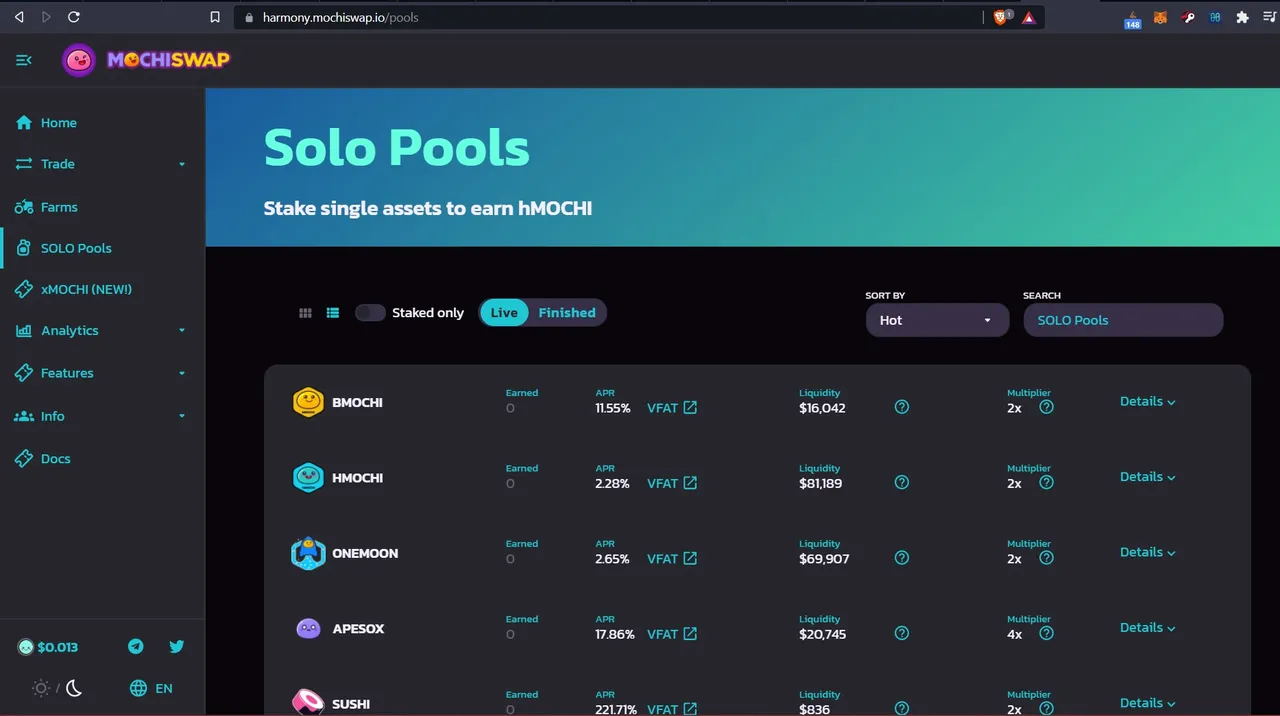The image size is (1280, 716).
Task: Expand Details for APESOX pool
Action: [1147, 628]
